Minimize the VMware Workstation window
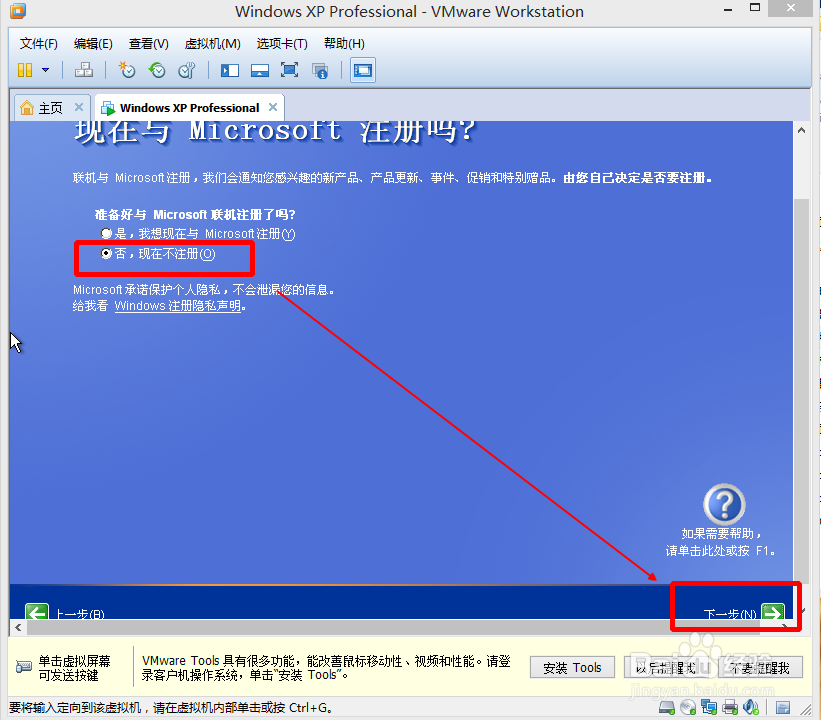821x720 pixels. tap(728, 9)
